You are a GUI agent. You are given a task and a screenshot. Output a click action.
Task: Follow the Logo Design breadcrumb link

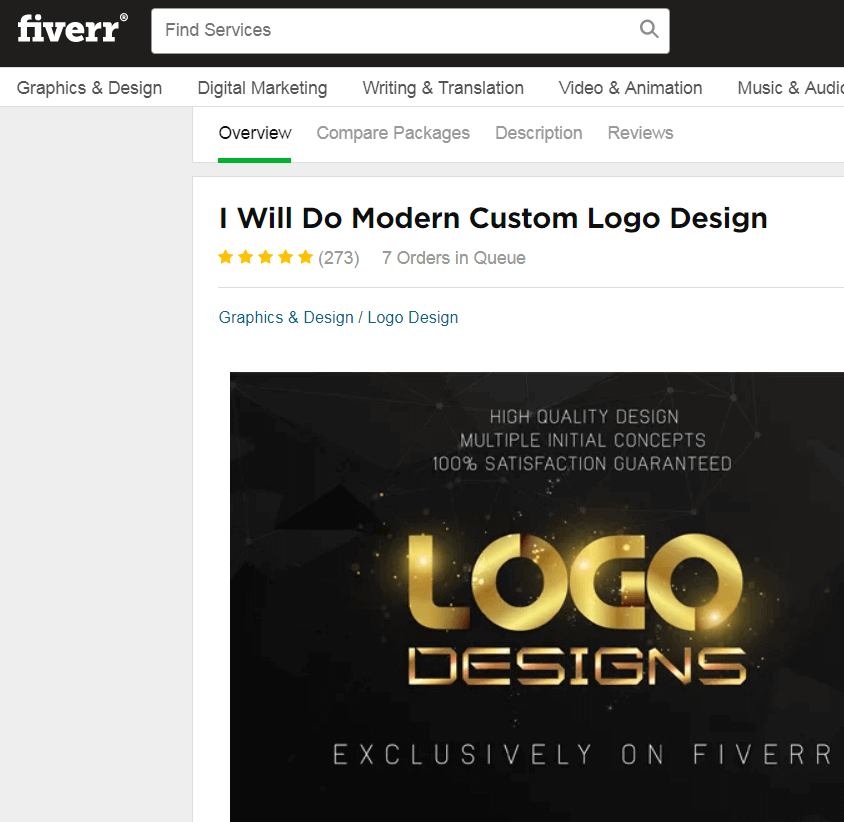(413, 318)
